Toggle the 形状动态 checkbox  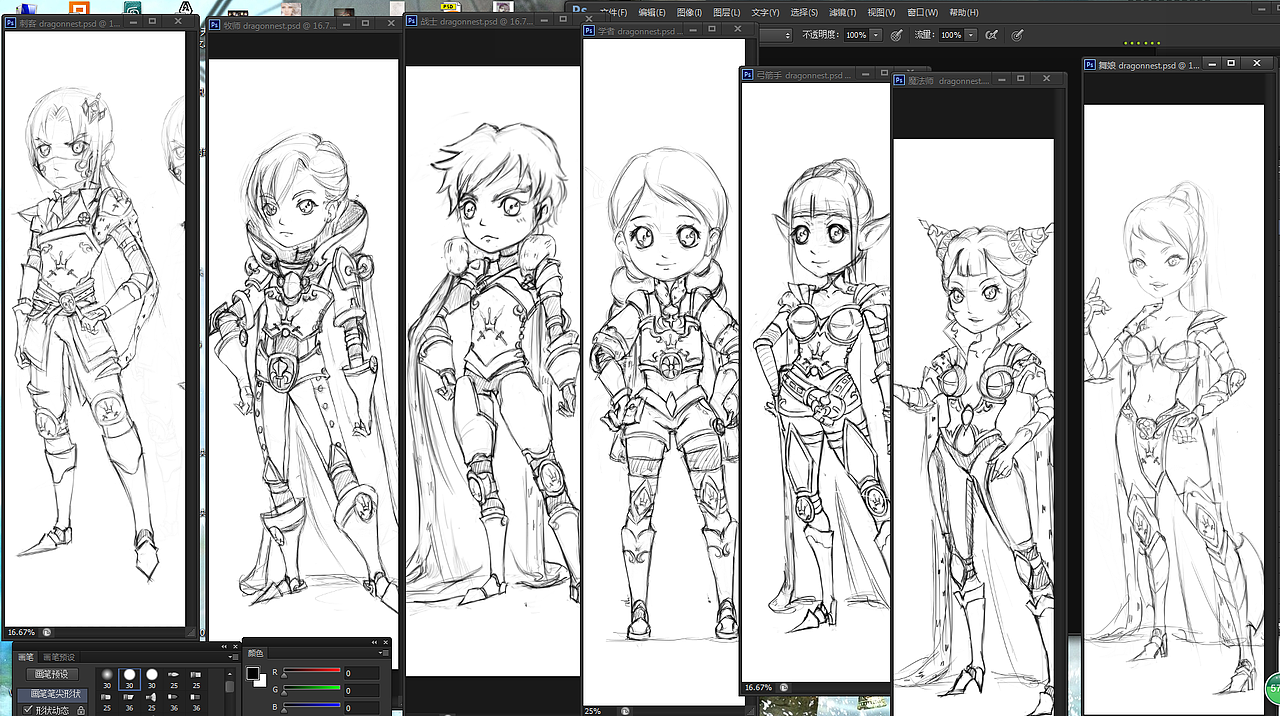tap(28, 710)
